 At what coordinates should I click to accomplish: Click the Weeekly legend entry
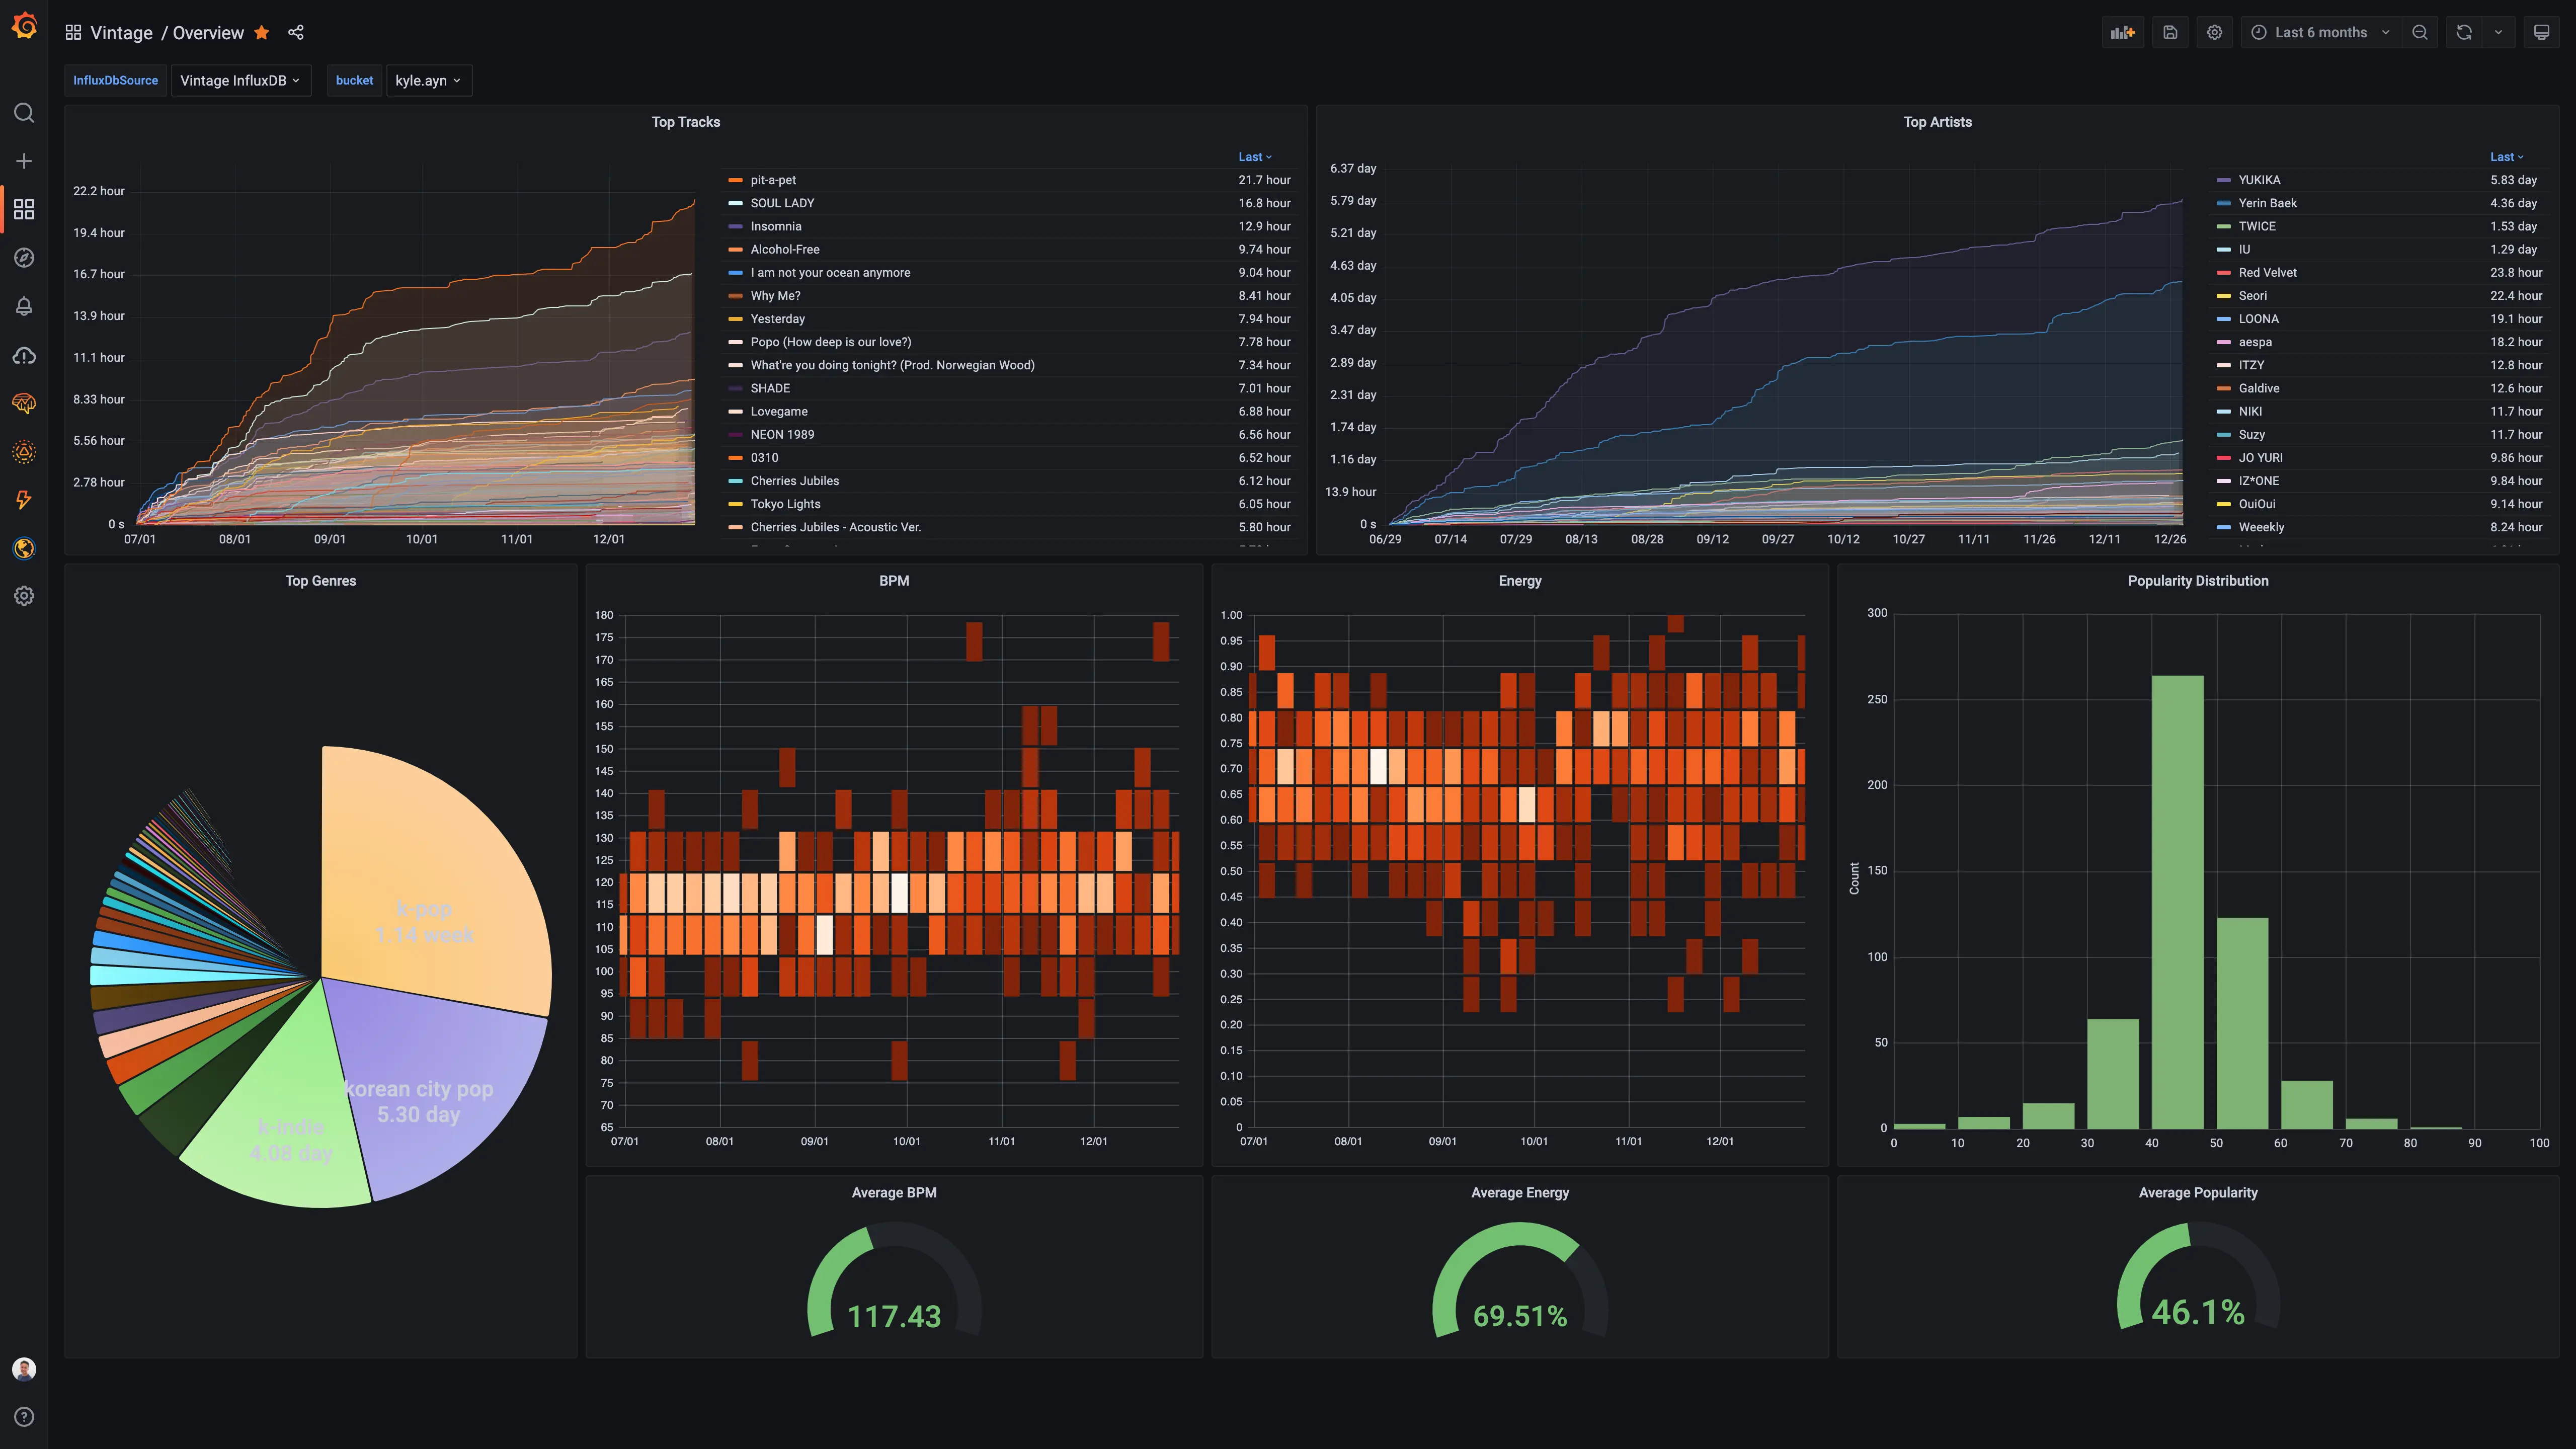tap(2261, 527)
